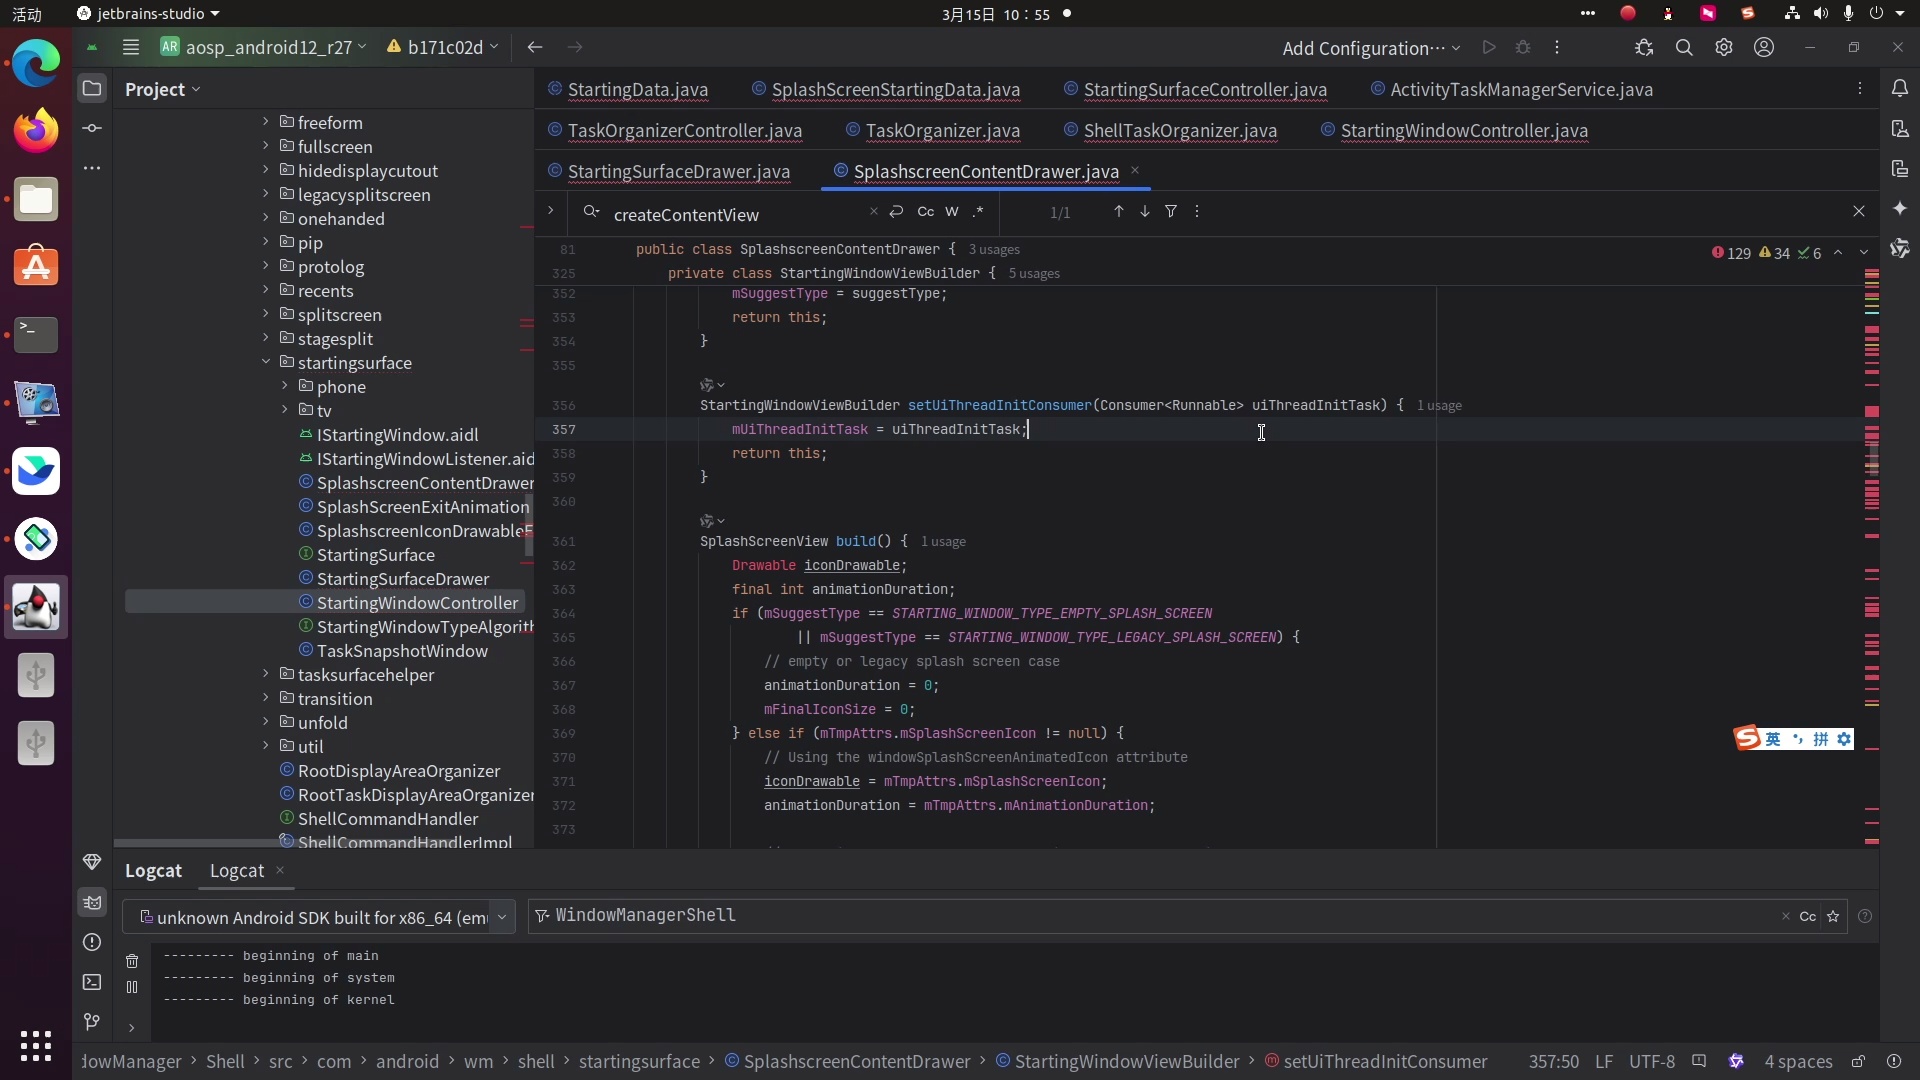Toggle Match Case in the editor search bar
Screen dimensions: 1920x1080
click(x=925, y=212)
